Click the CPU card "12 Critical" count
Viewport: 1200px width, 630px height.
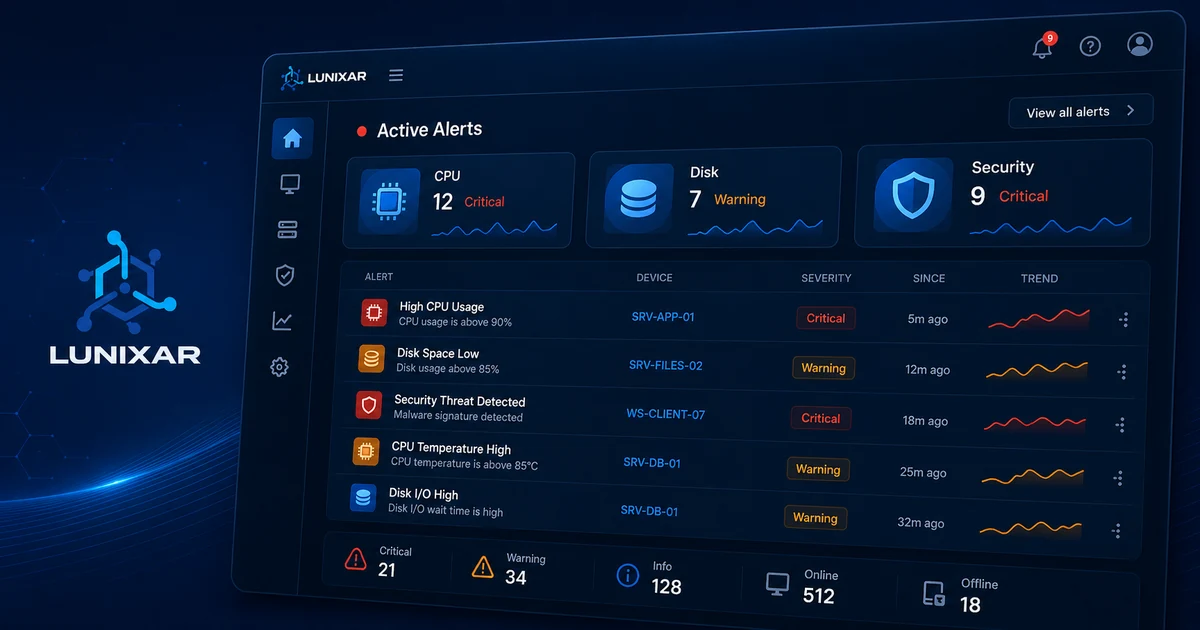coord(468,202)
